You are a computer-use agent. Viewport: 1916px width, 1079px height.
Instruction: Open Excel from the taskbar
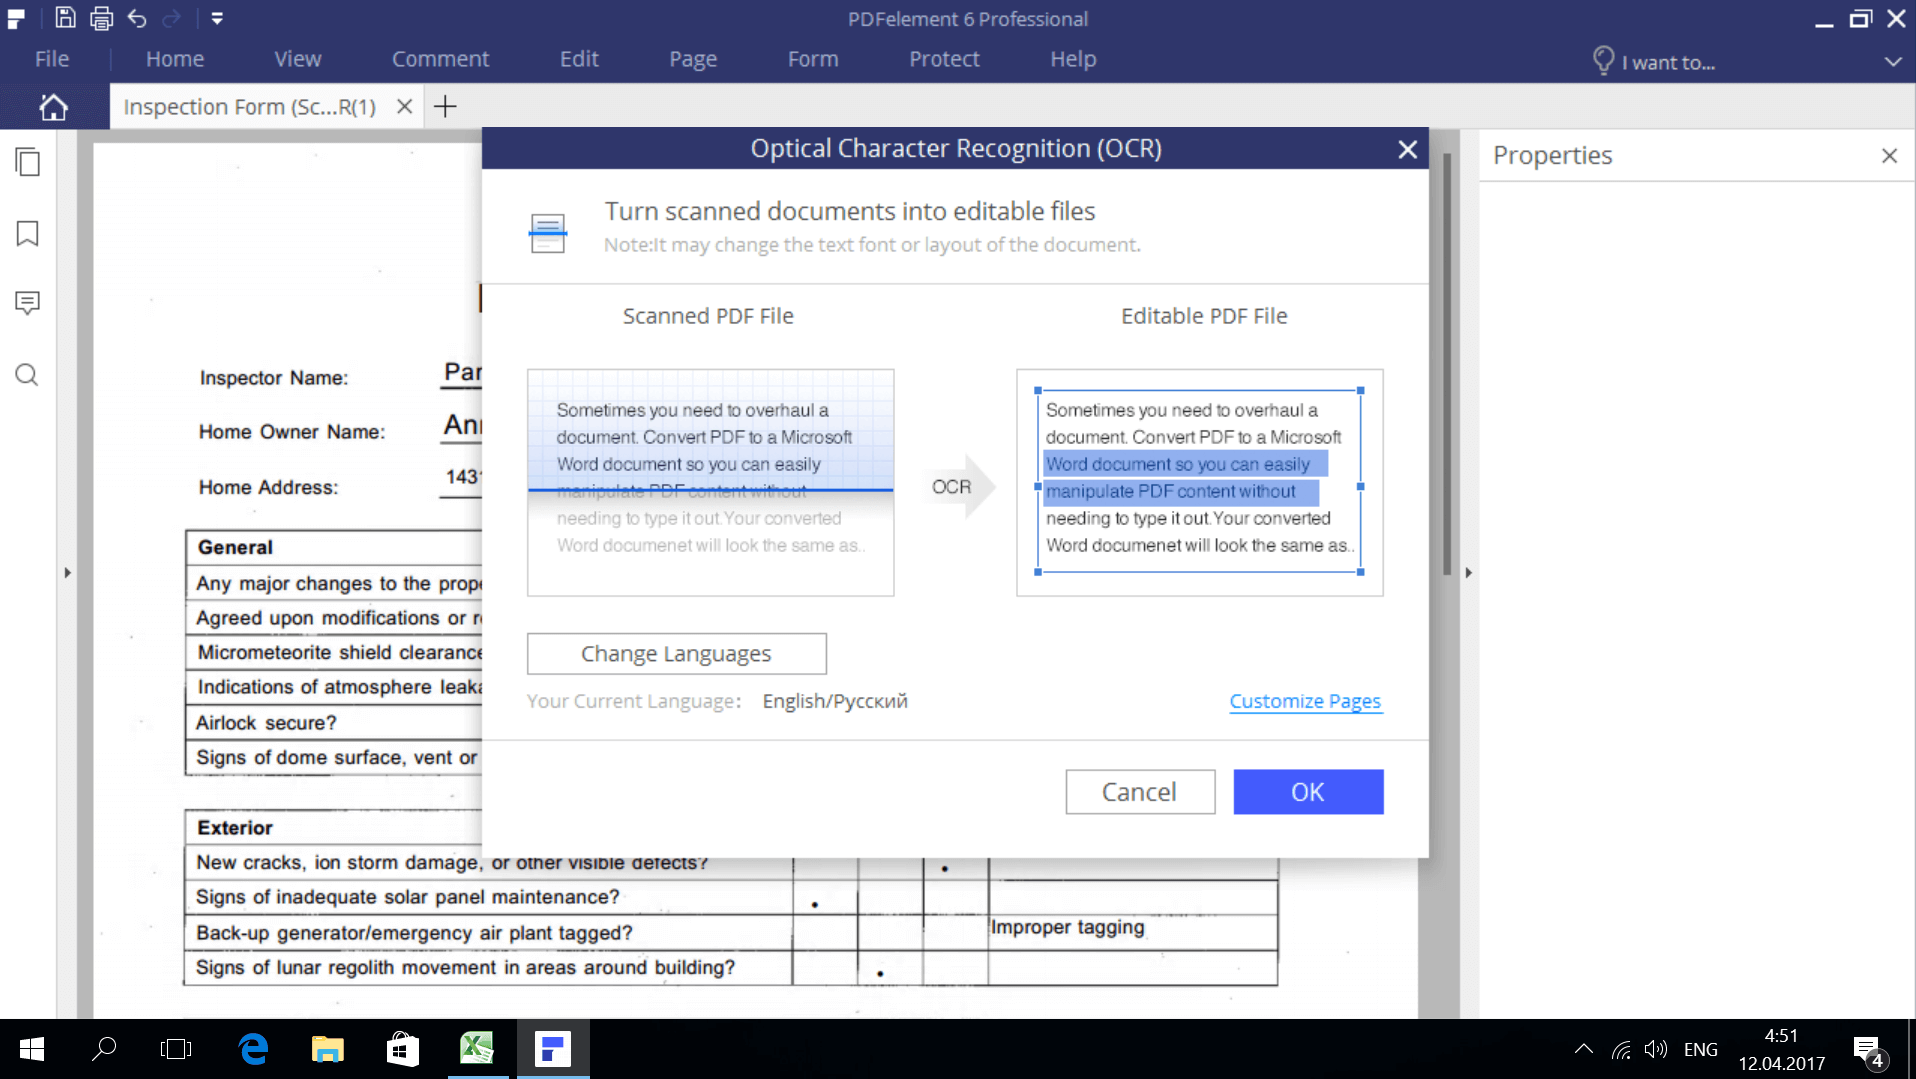click(478, 1048)
